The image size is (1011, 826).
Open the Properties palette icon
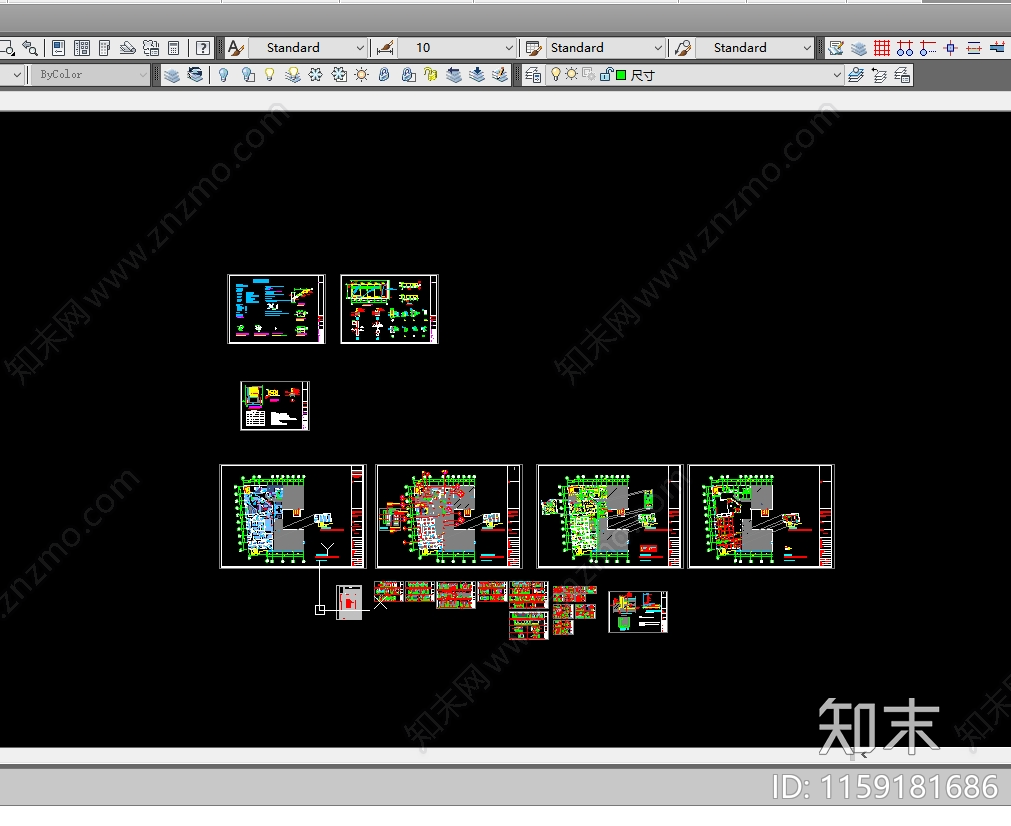(58, 48)
